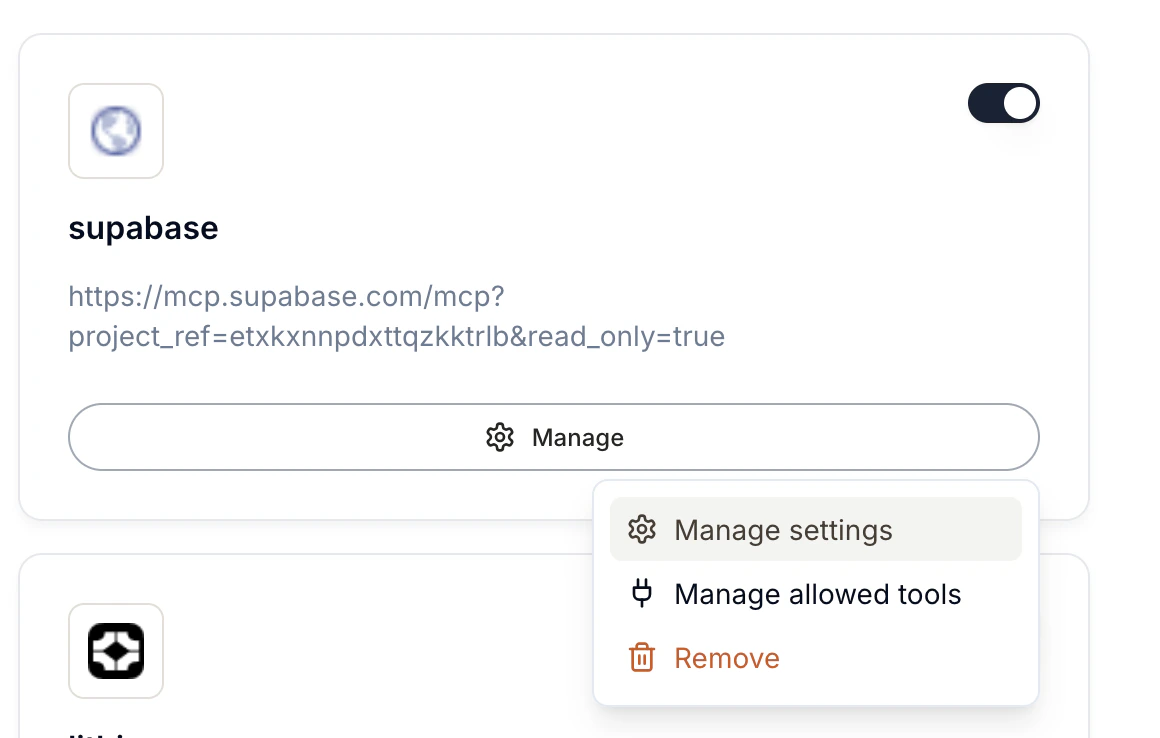Remove the supabase connector via menu
The width and height of the screenshot is (1160, 738).
815,658
